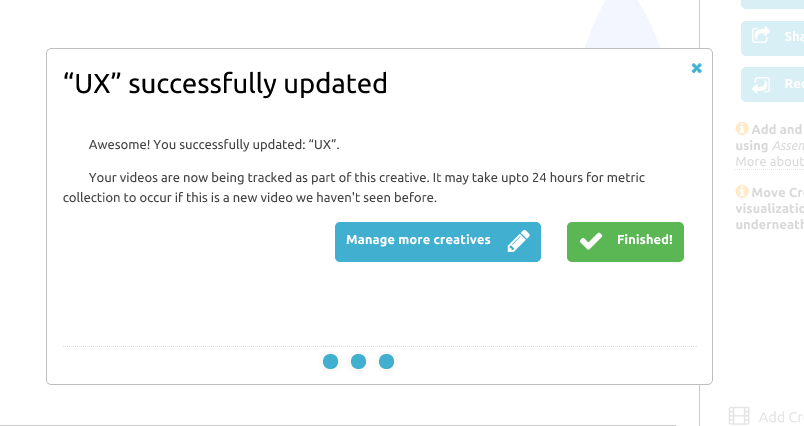Select the last blue step dot
The width and height of the screenshot is (804, 426).
pos(387,361)
